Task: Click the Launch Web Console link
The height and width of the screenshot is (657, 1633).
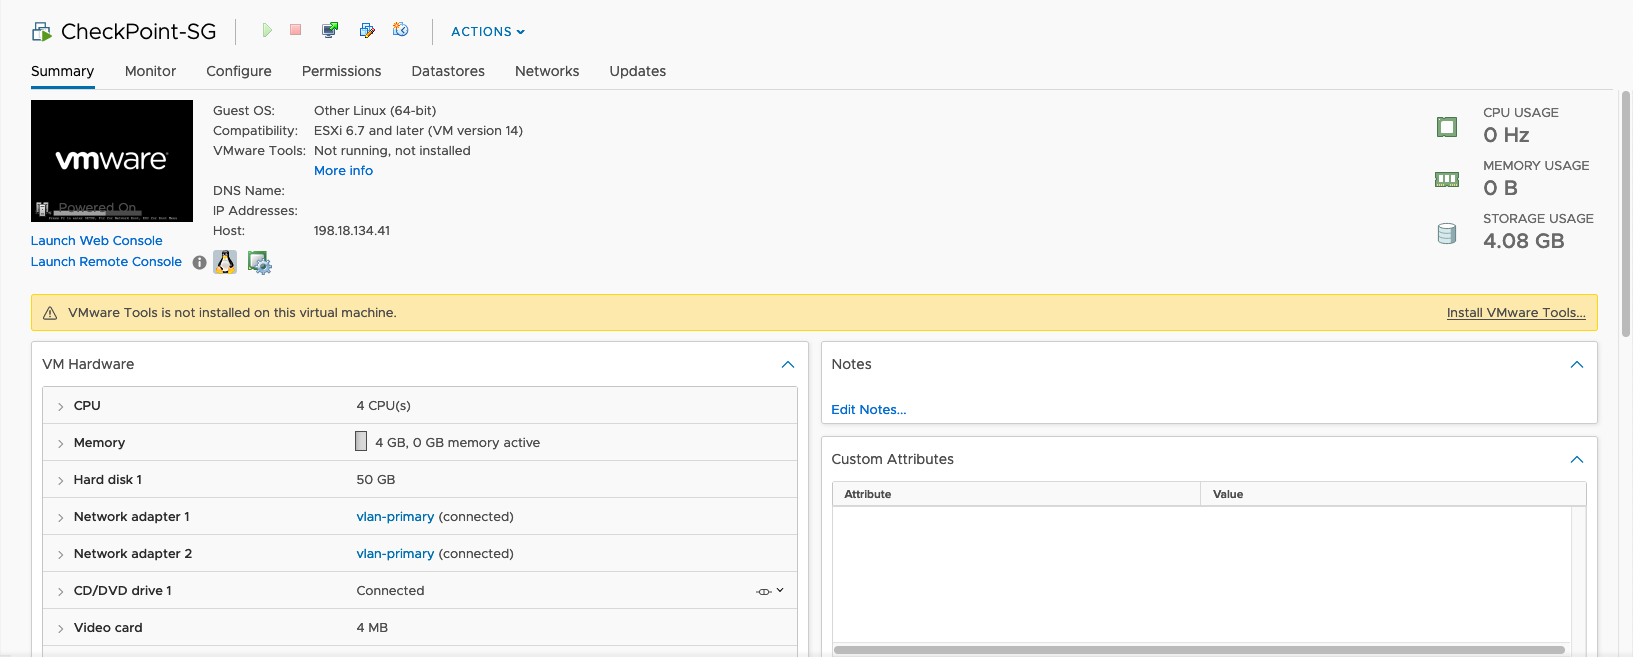Action: click(x=96, y=241)
